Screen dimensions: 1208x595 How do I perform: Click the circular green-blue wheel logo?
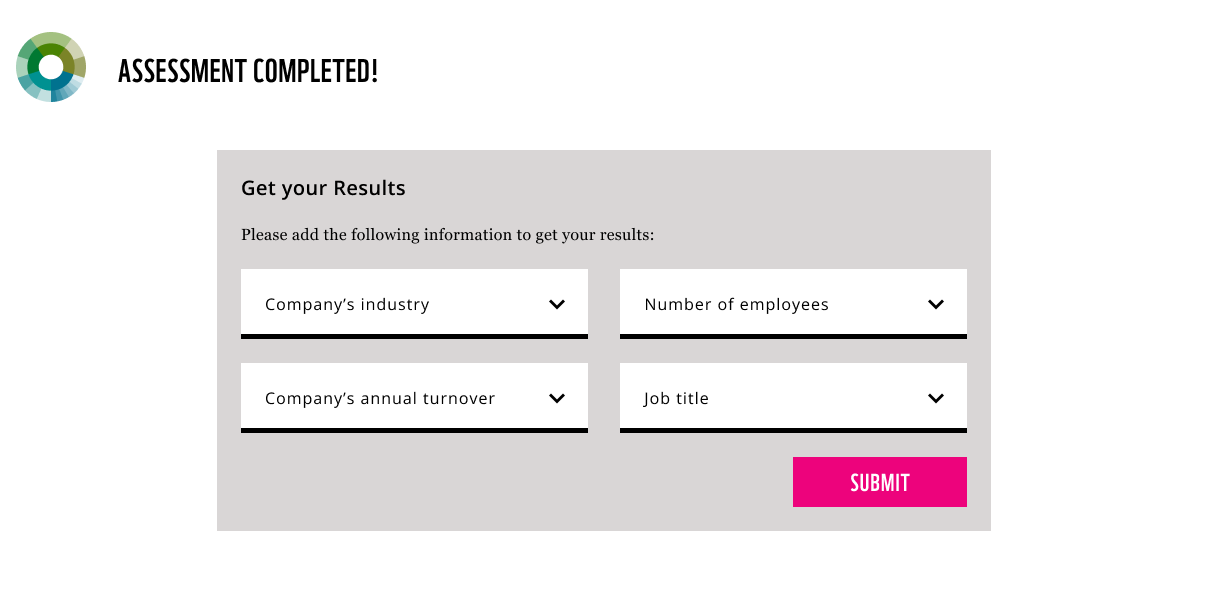51,67
